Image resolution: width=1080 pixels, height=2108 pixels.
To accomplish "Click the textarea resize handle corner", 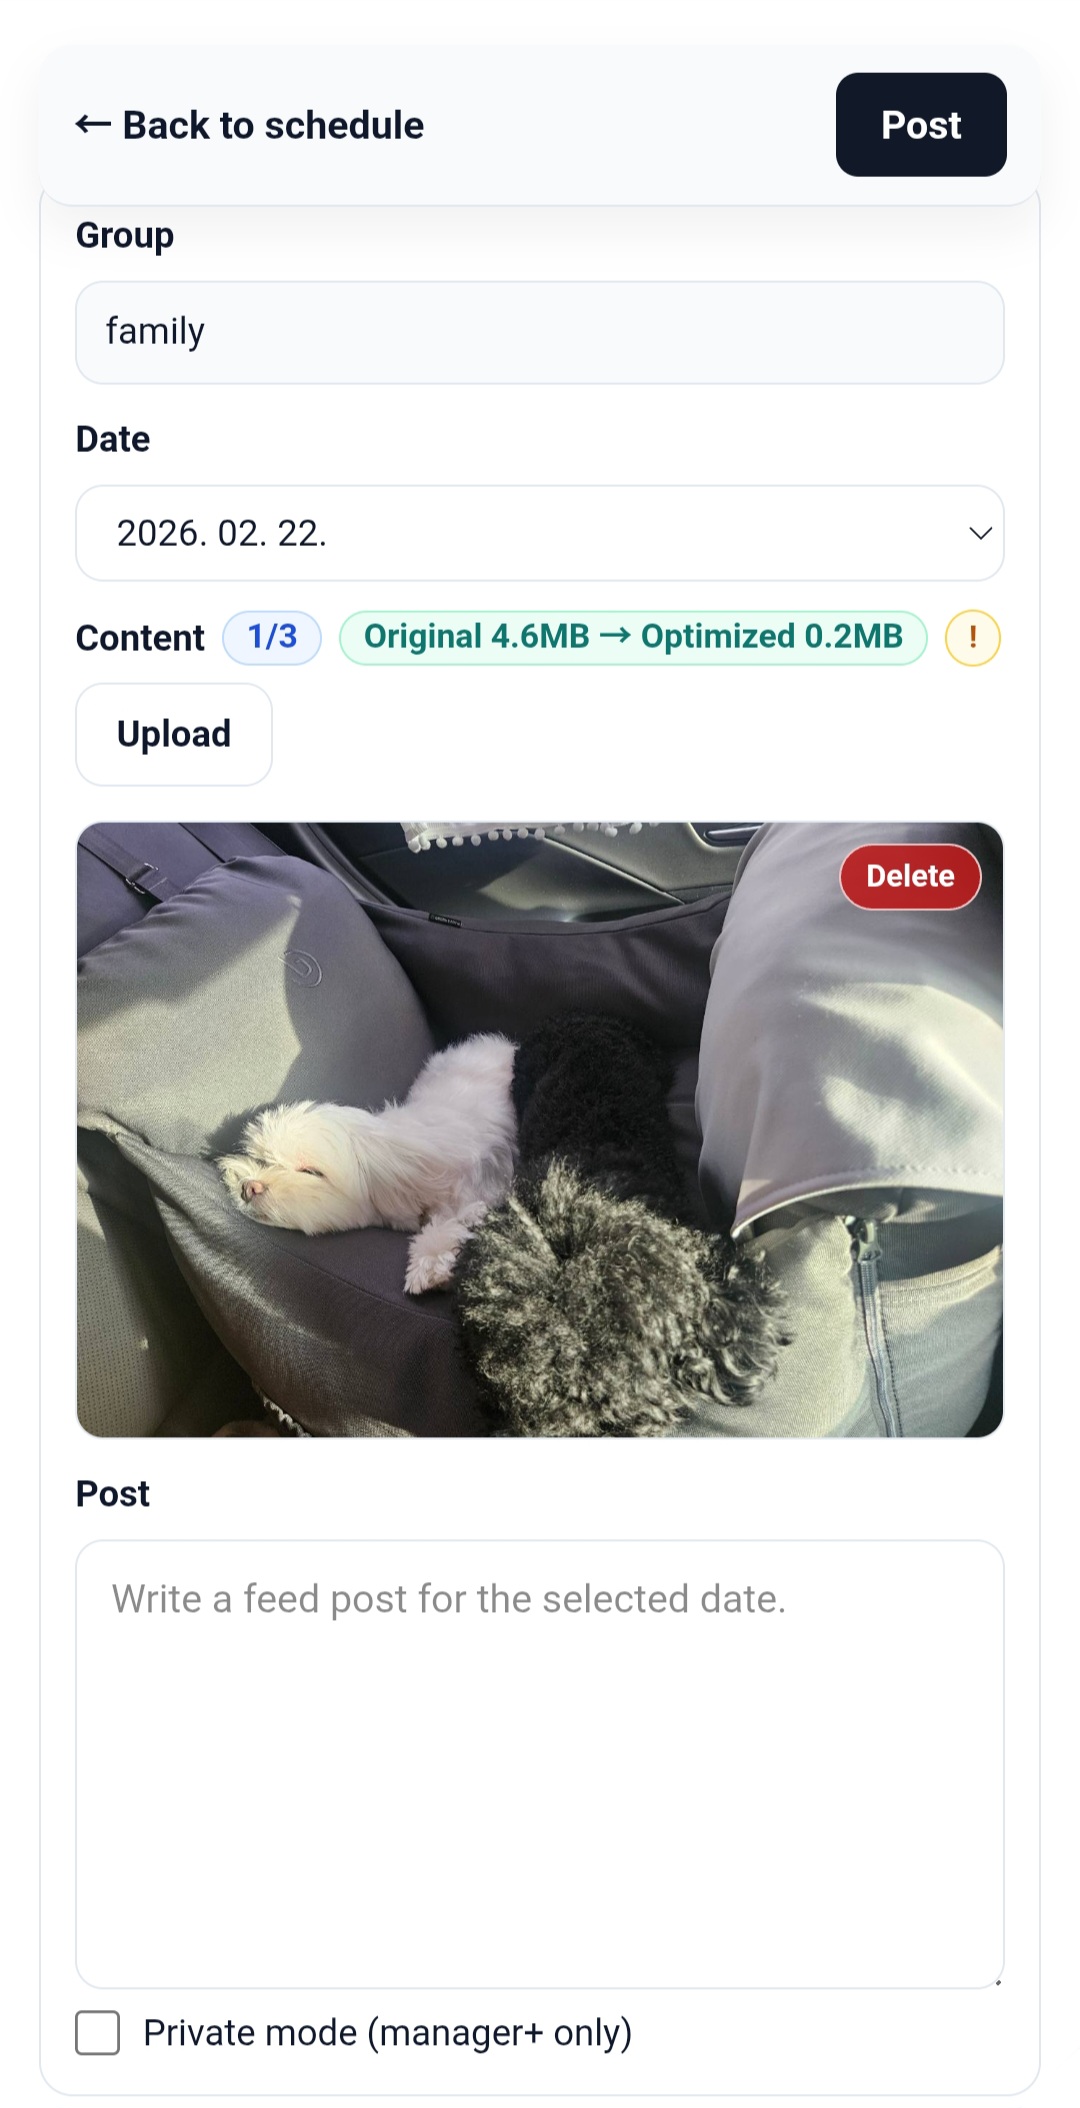I will 997,1981.
